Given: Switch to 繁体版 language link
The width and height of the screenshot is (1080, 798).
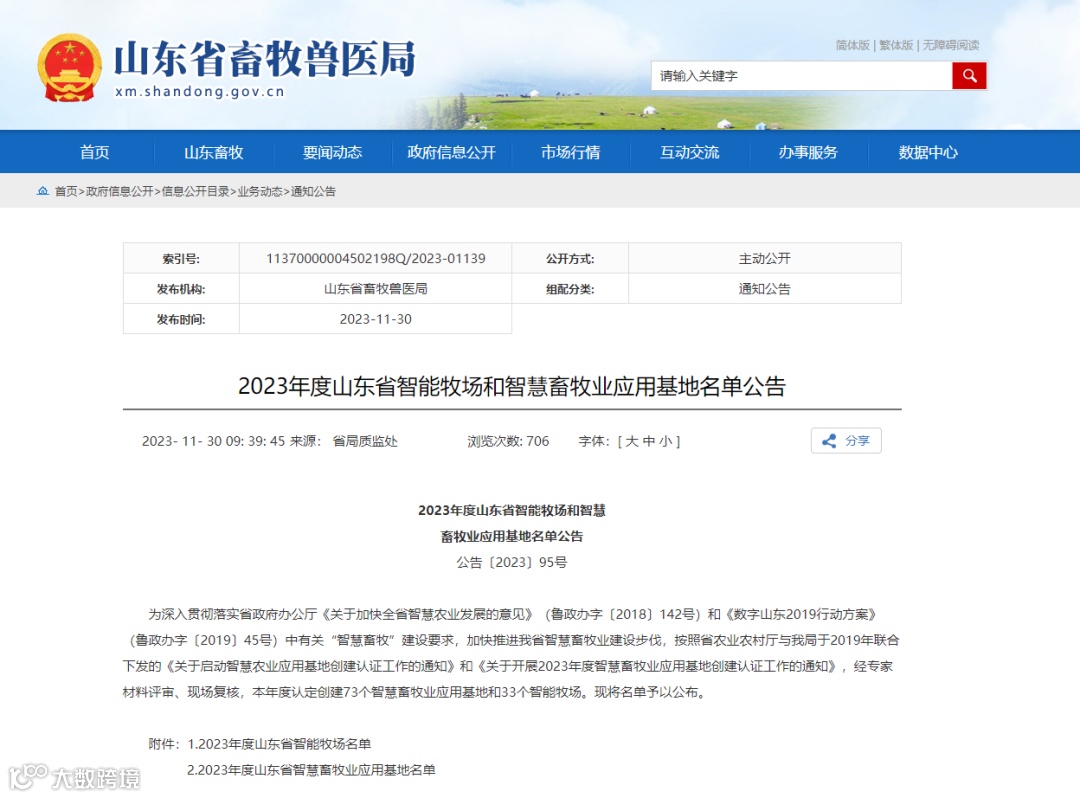Looking at the screenshot, I should point(896,45).
